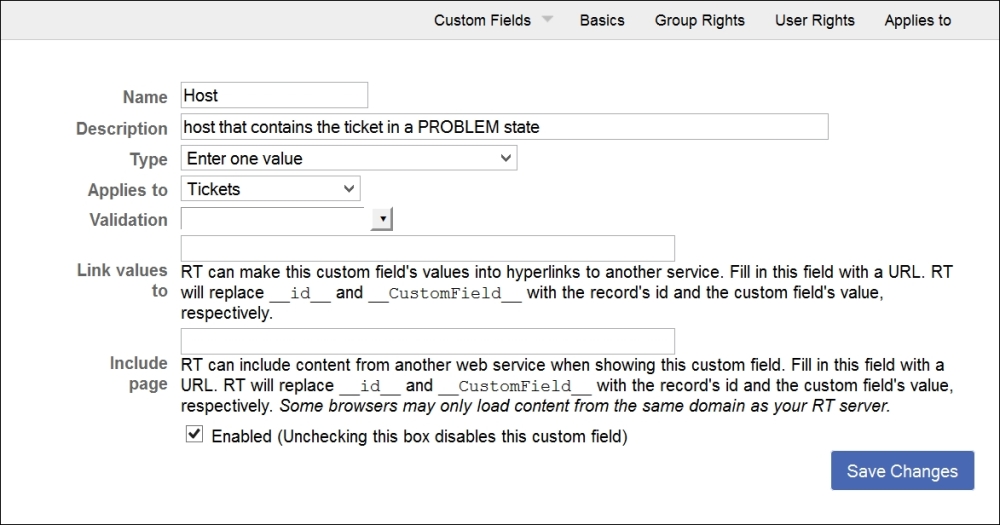
Task: Uncheck the Enabled checkbox
Action: tap(195, 435)
